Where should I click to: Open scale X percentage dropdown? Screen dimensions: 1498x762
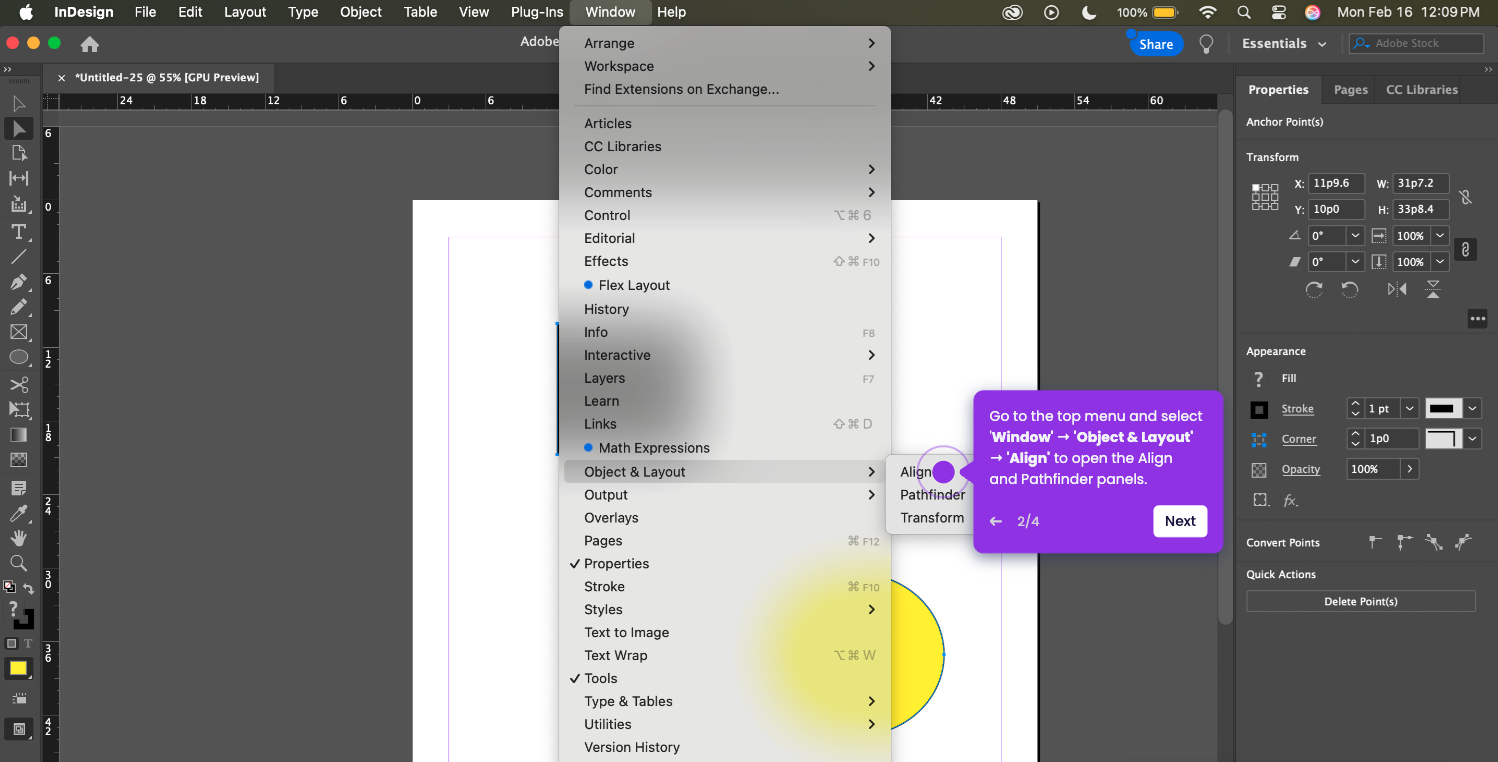coord(1439,236)
